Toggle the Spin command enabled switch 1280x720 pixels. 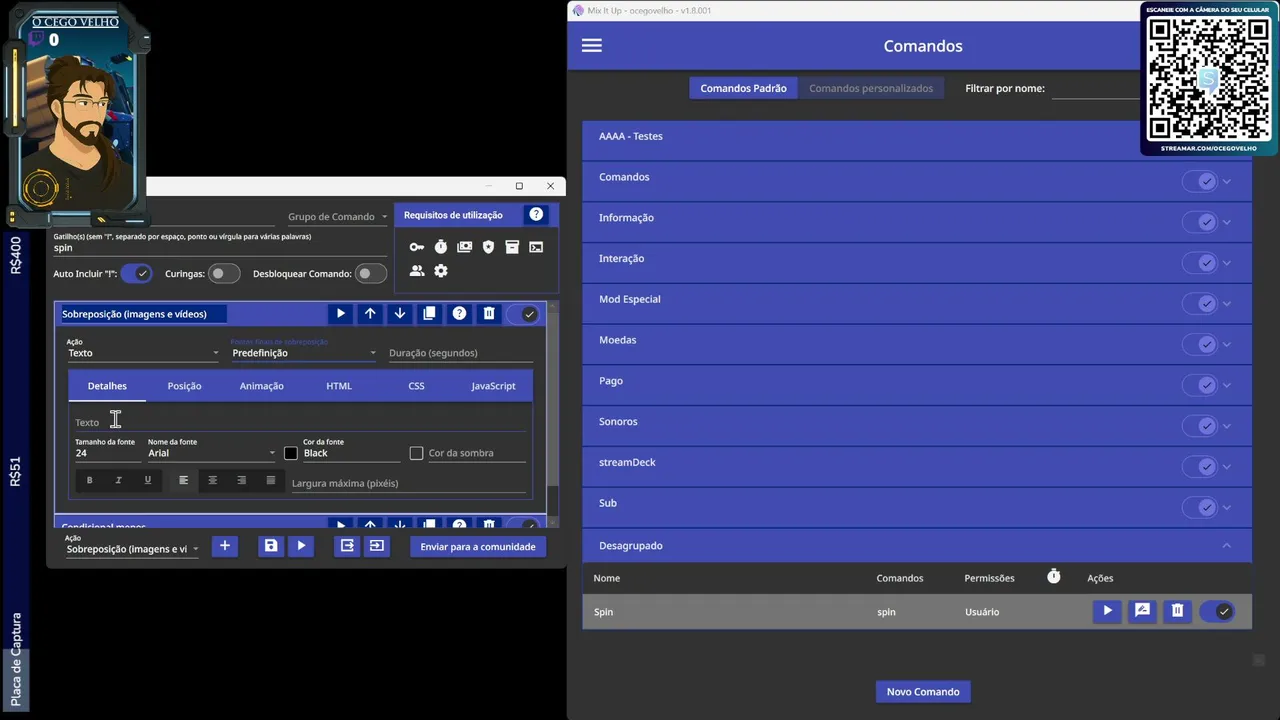click(1217, 612)
